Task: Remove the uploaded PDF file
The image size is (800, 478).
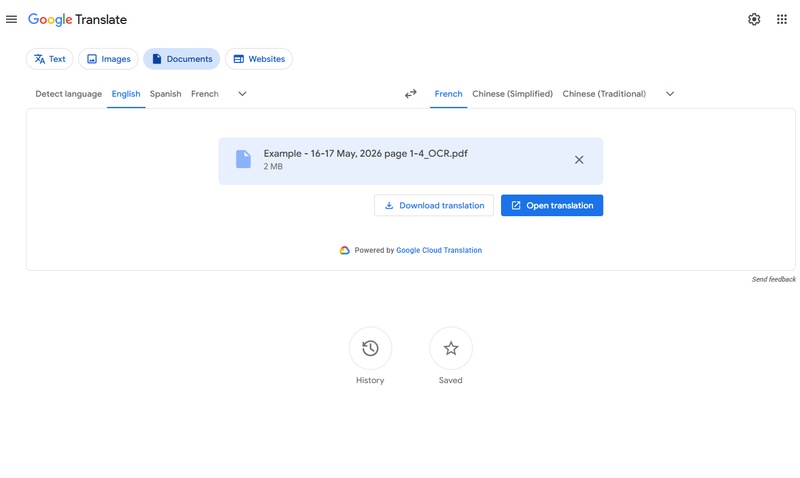Action: [x=579, y=160]
